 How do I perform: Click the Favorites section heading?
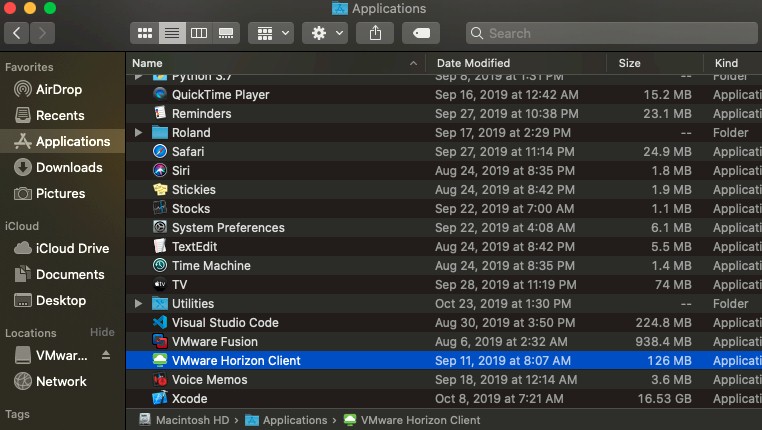pyautogui.click(x=29, y=67)
